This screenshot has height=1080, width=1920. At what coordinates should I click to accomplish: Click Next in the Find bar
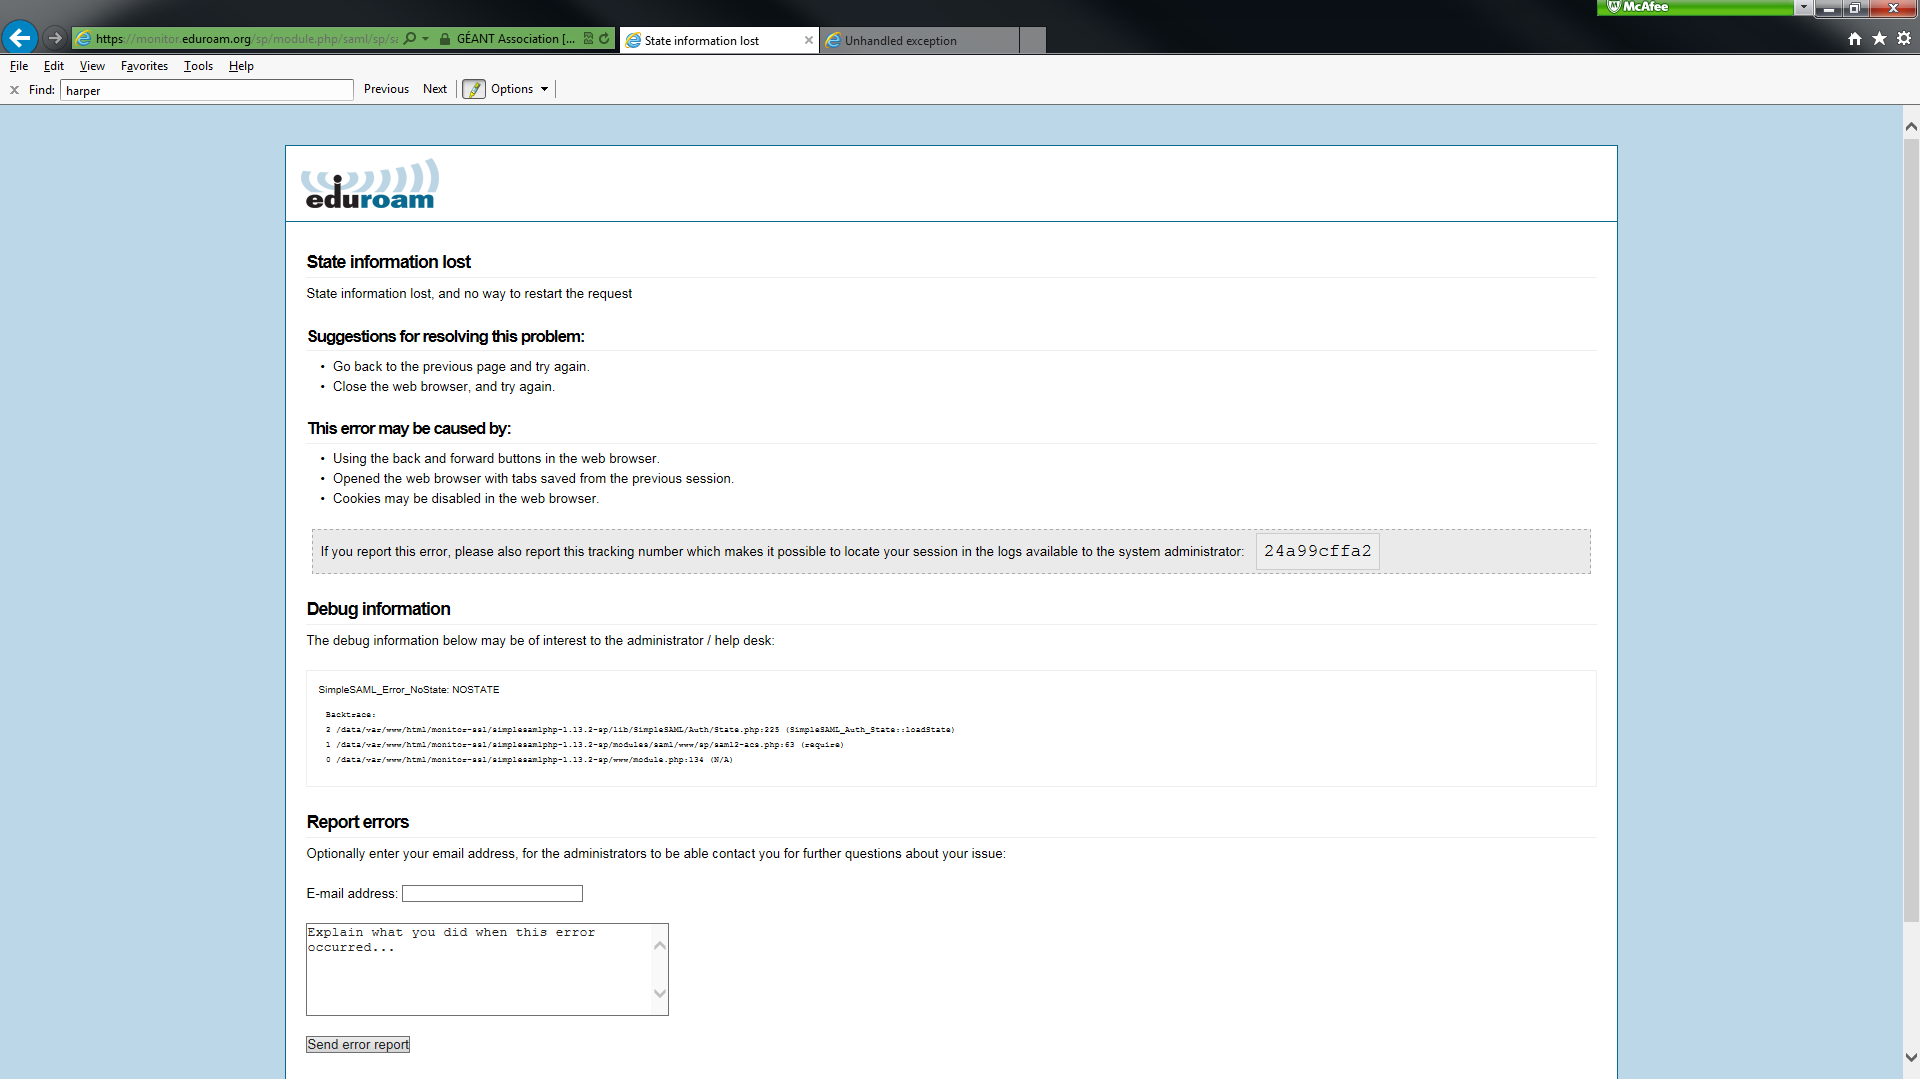click(x=435, y=89)
